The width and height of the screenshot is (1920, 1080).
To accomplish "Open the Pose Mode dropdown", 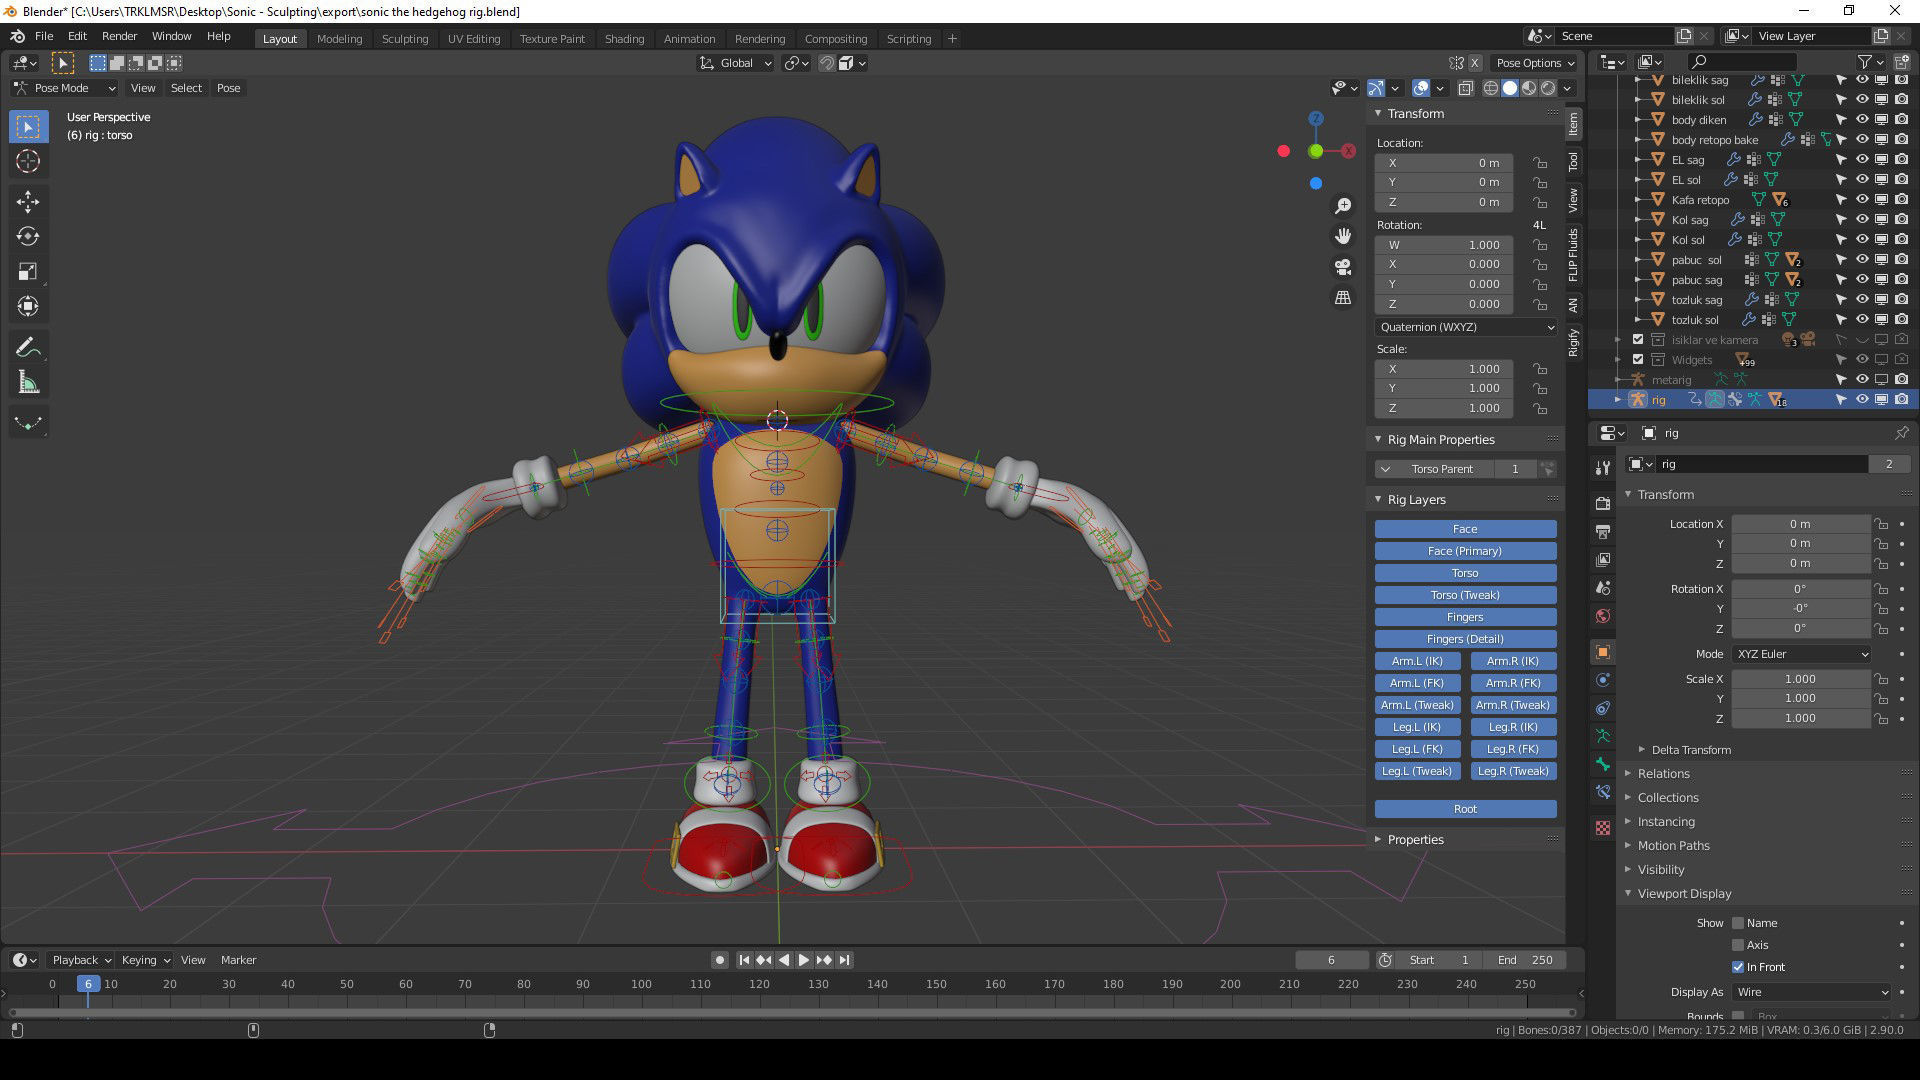I will click(65, 88).
